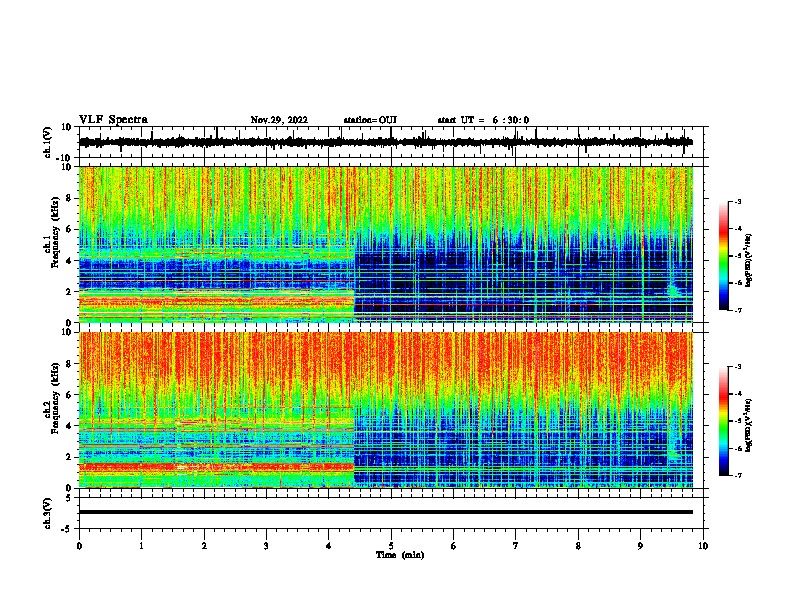Click the 'VLF Spectra' title text
Viewport: 792px width, 612px height.
(x=113, y=120)
